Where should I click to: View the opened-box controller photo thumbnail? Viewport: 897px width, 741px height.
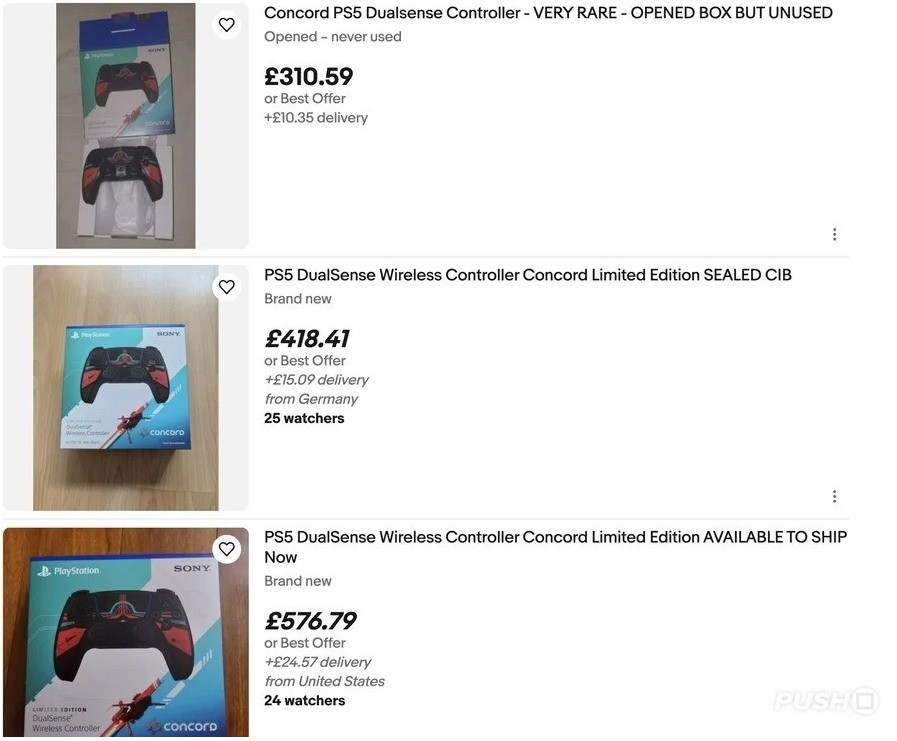coord(126,126)
